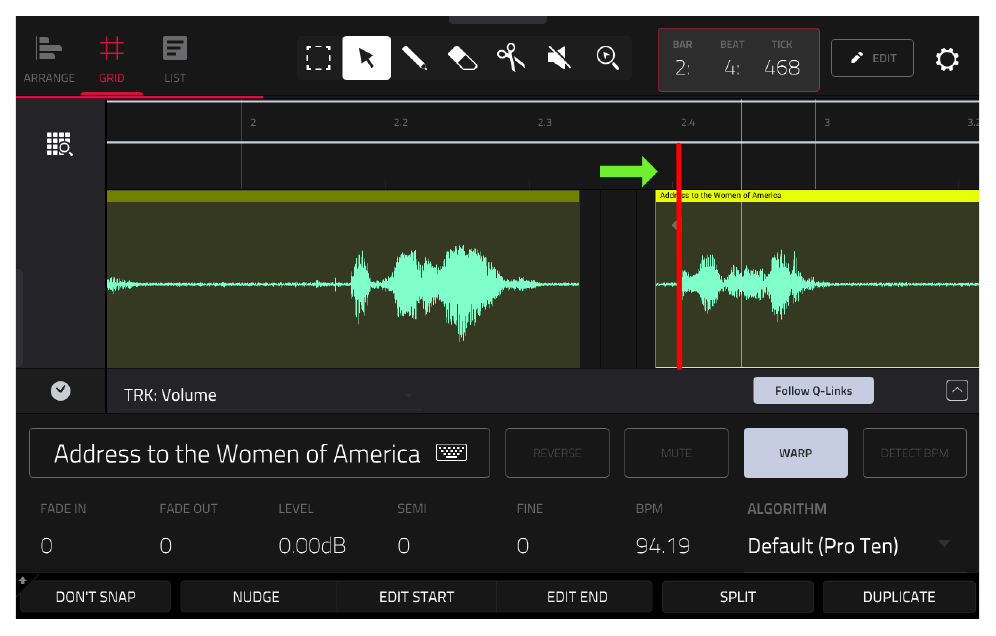The image size is (996, 636).
Task: Click the Split button
Action: click(x=737, y=597)
